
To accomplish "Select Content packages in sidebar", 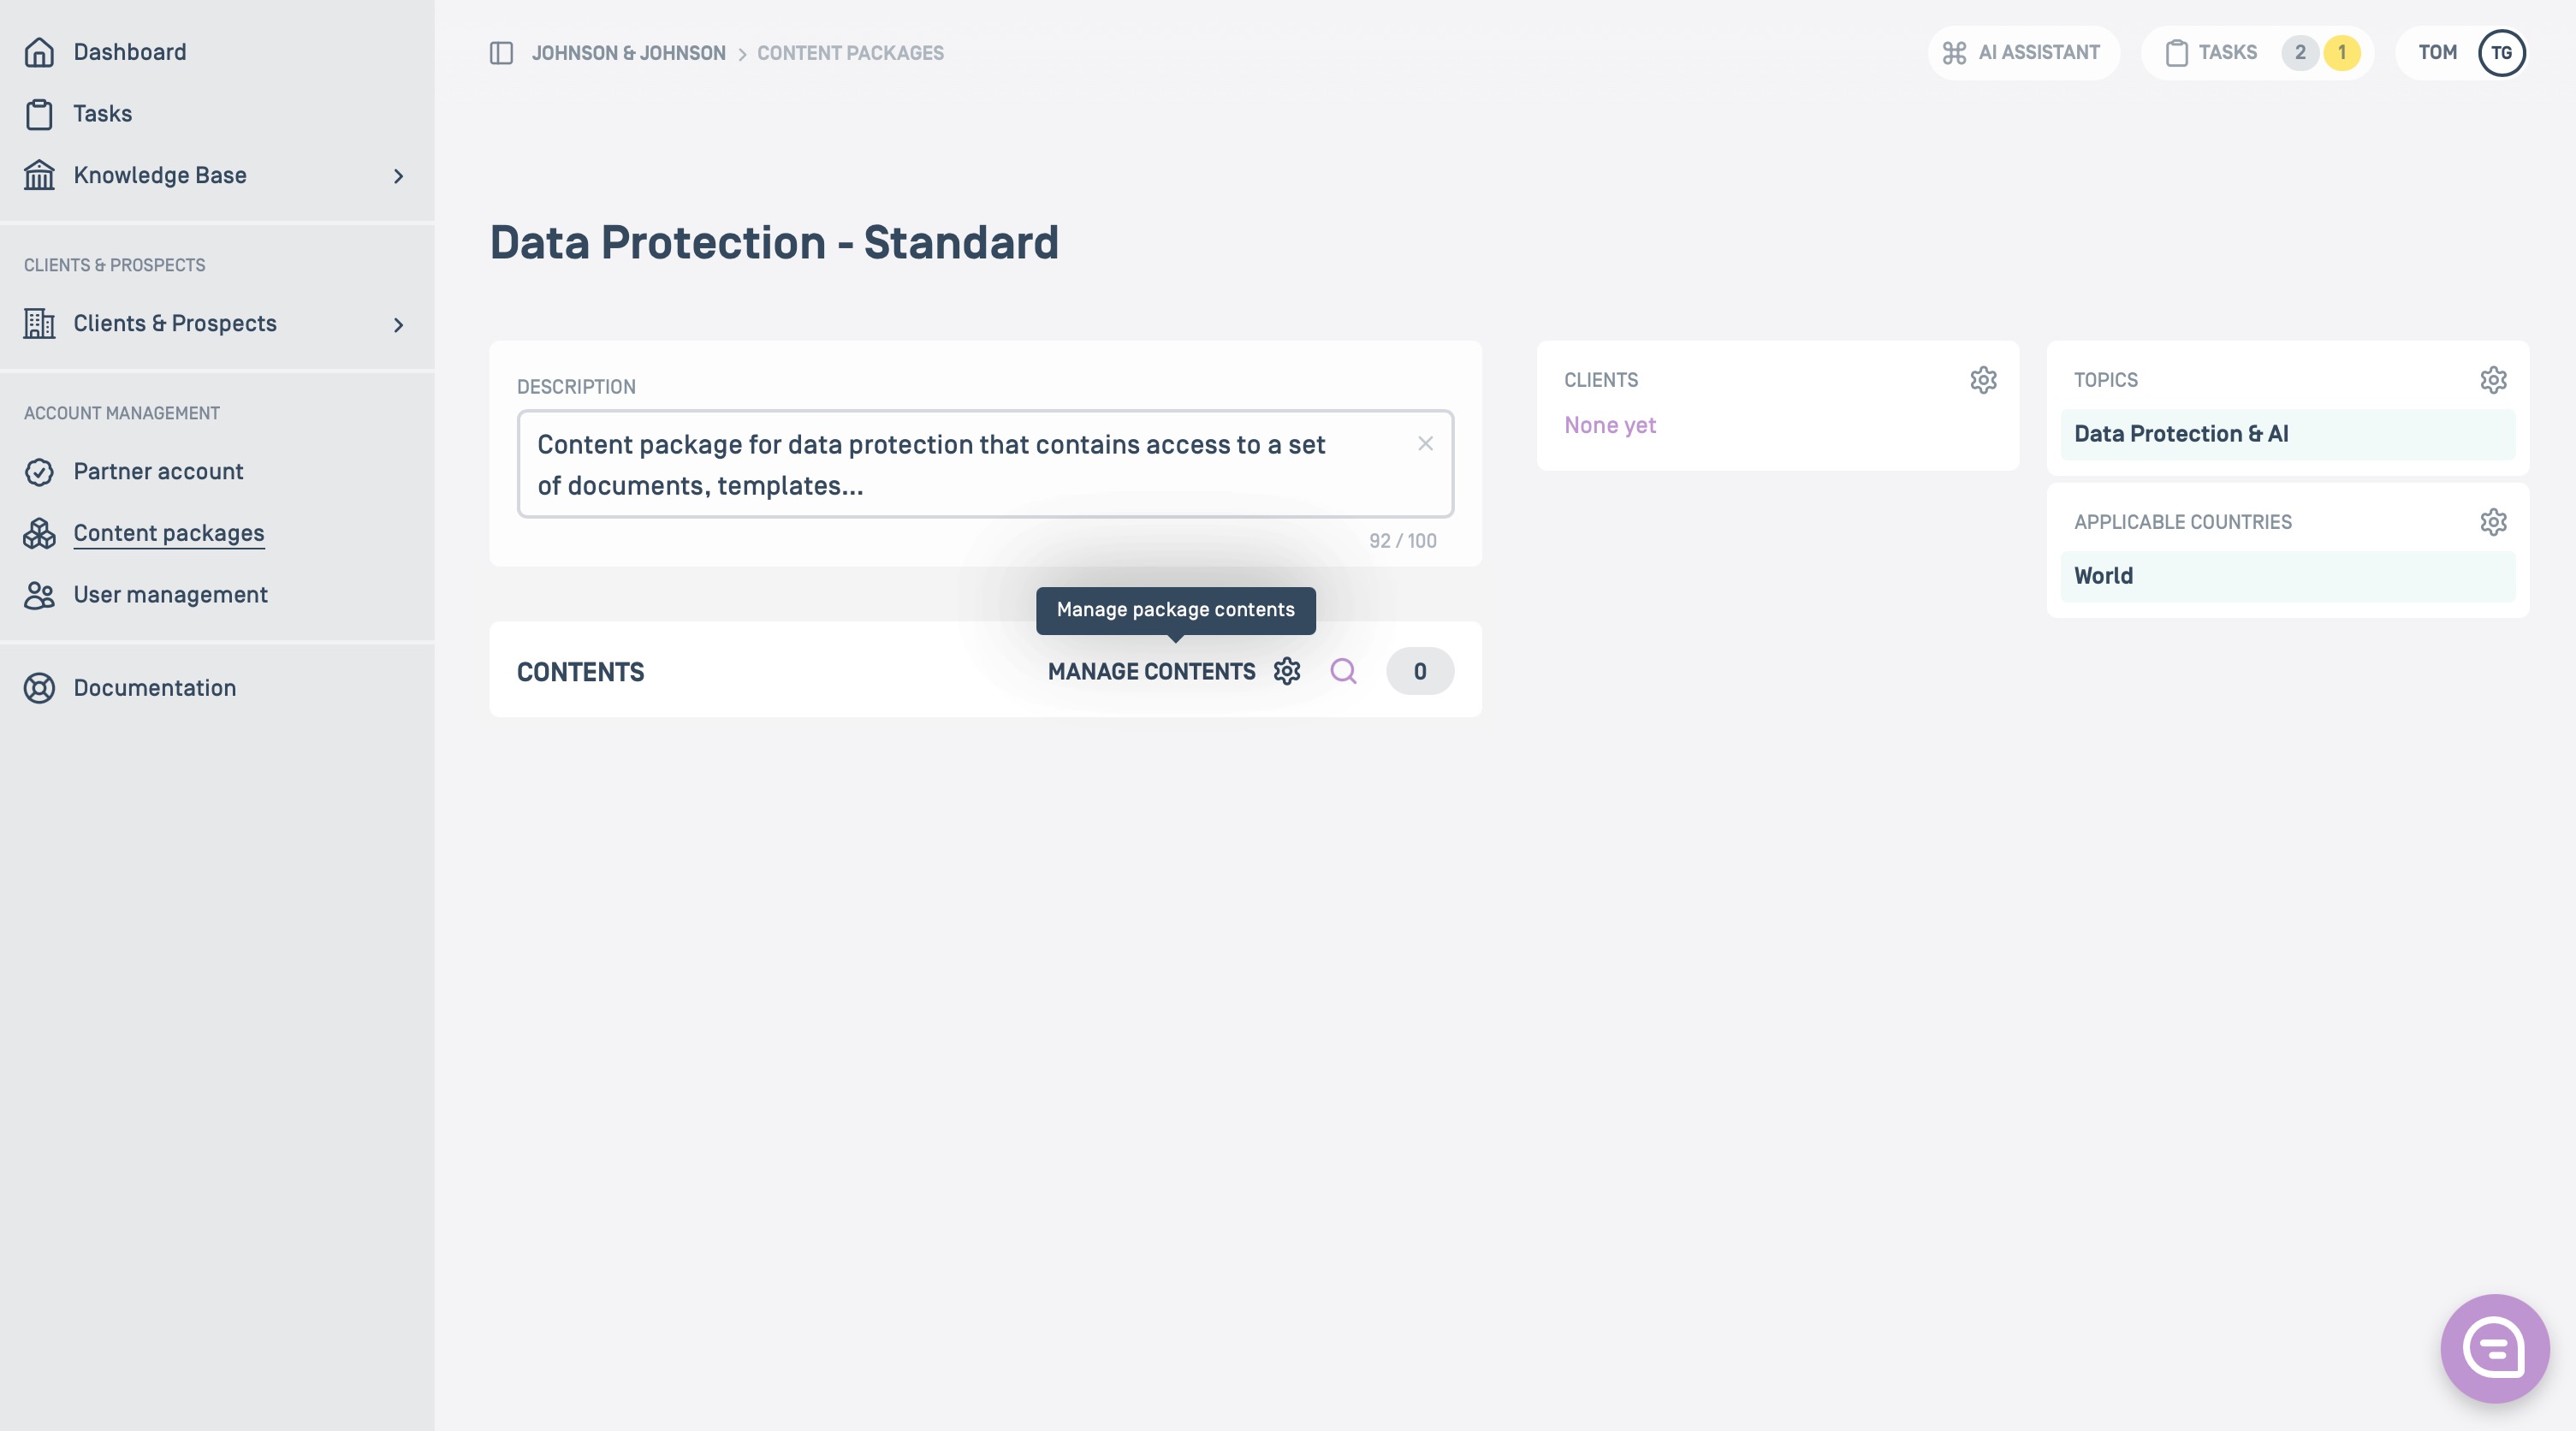I will pos(168,533).
